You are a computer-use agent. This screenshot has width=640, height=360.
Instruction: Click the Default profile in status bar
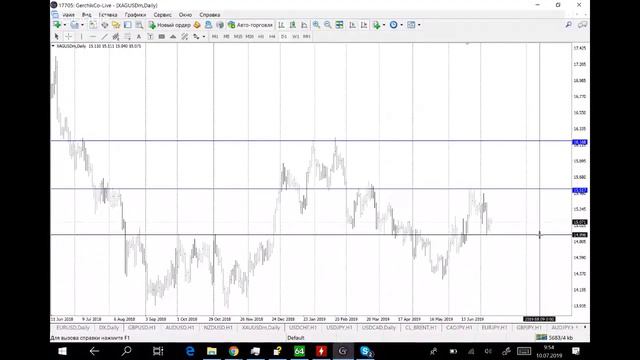click(x=296, y=338)
